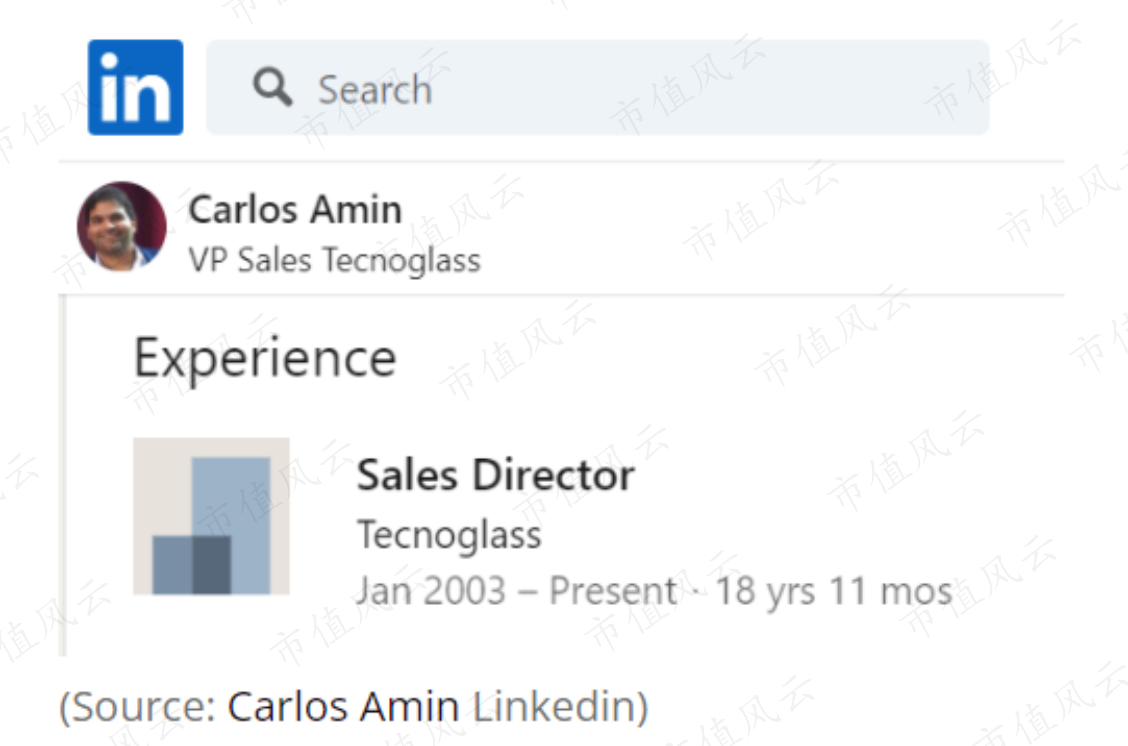Click the magnifying glass search icon
The width and height of the screenshot is (1128, 746).
point(273,87)
